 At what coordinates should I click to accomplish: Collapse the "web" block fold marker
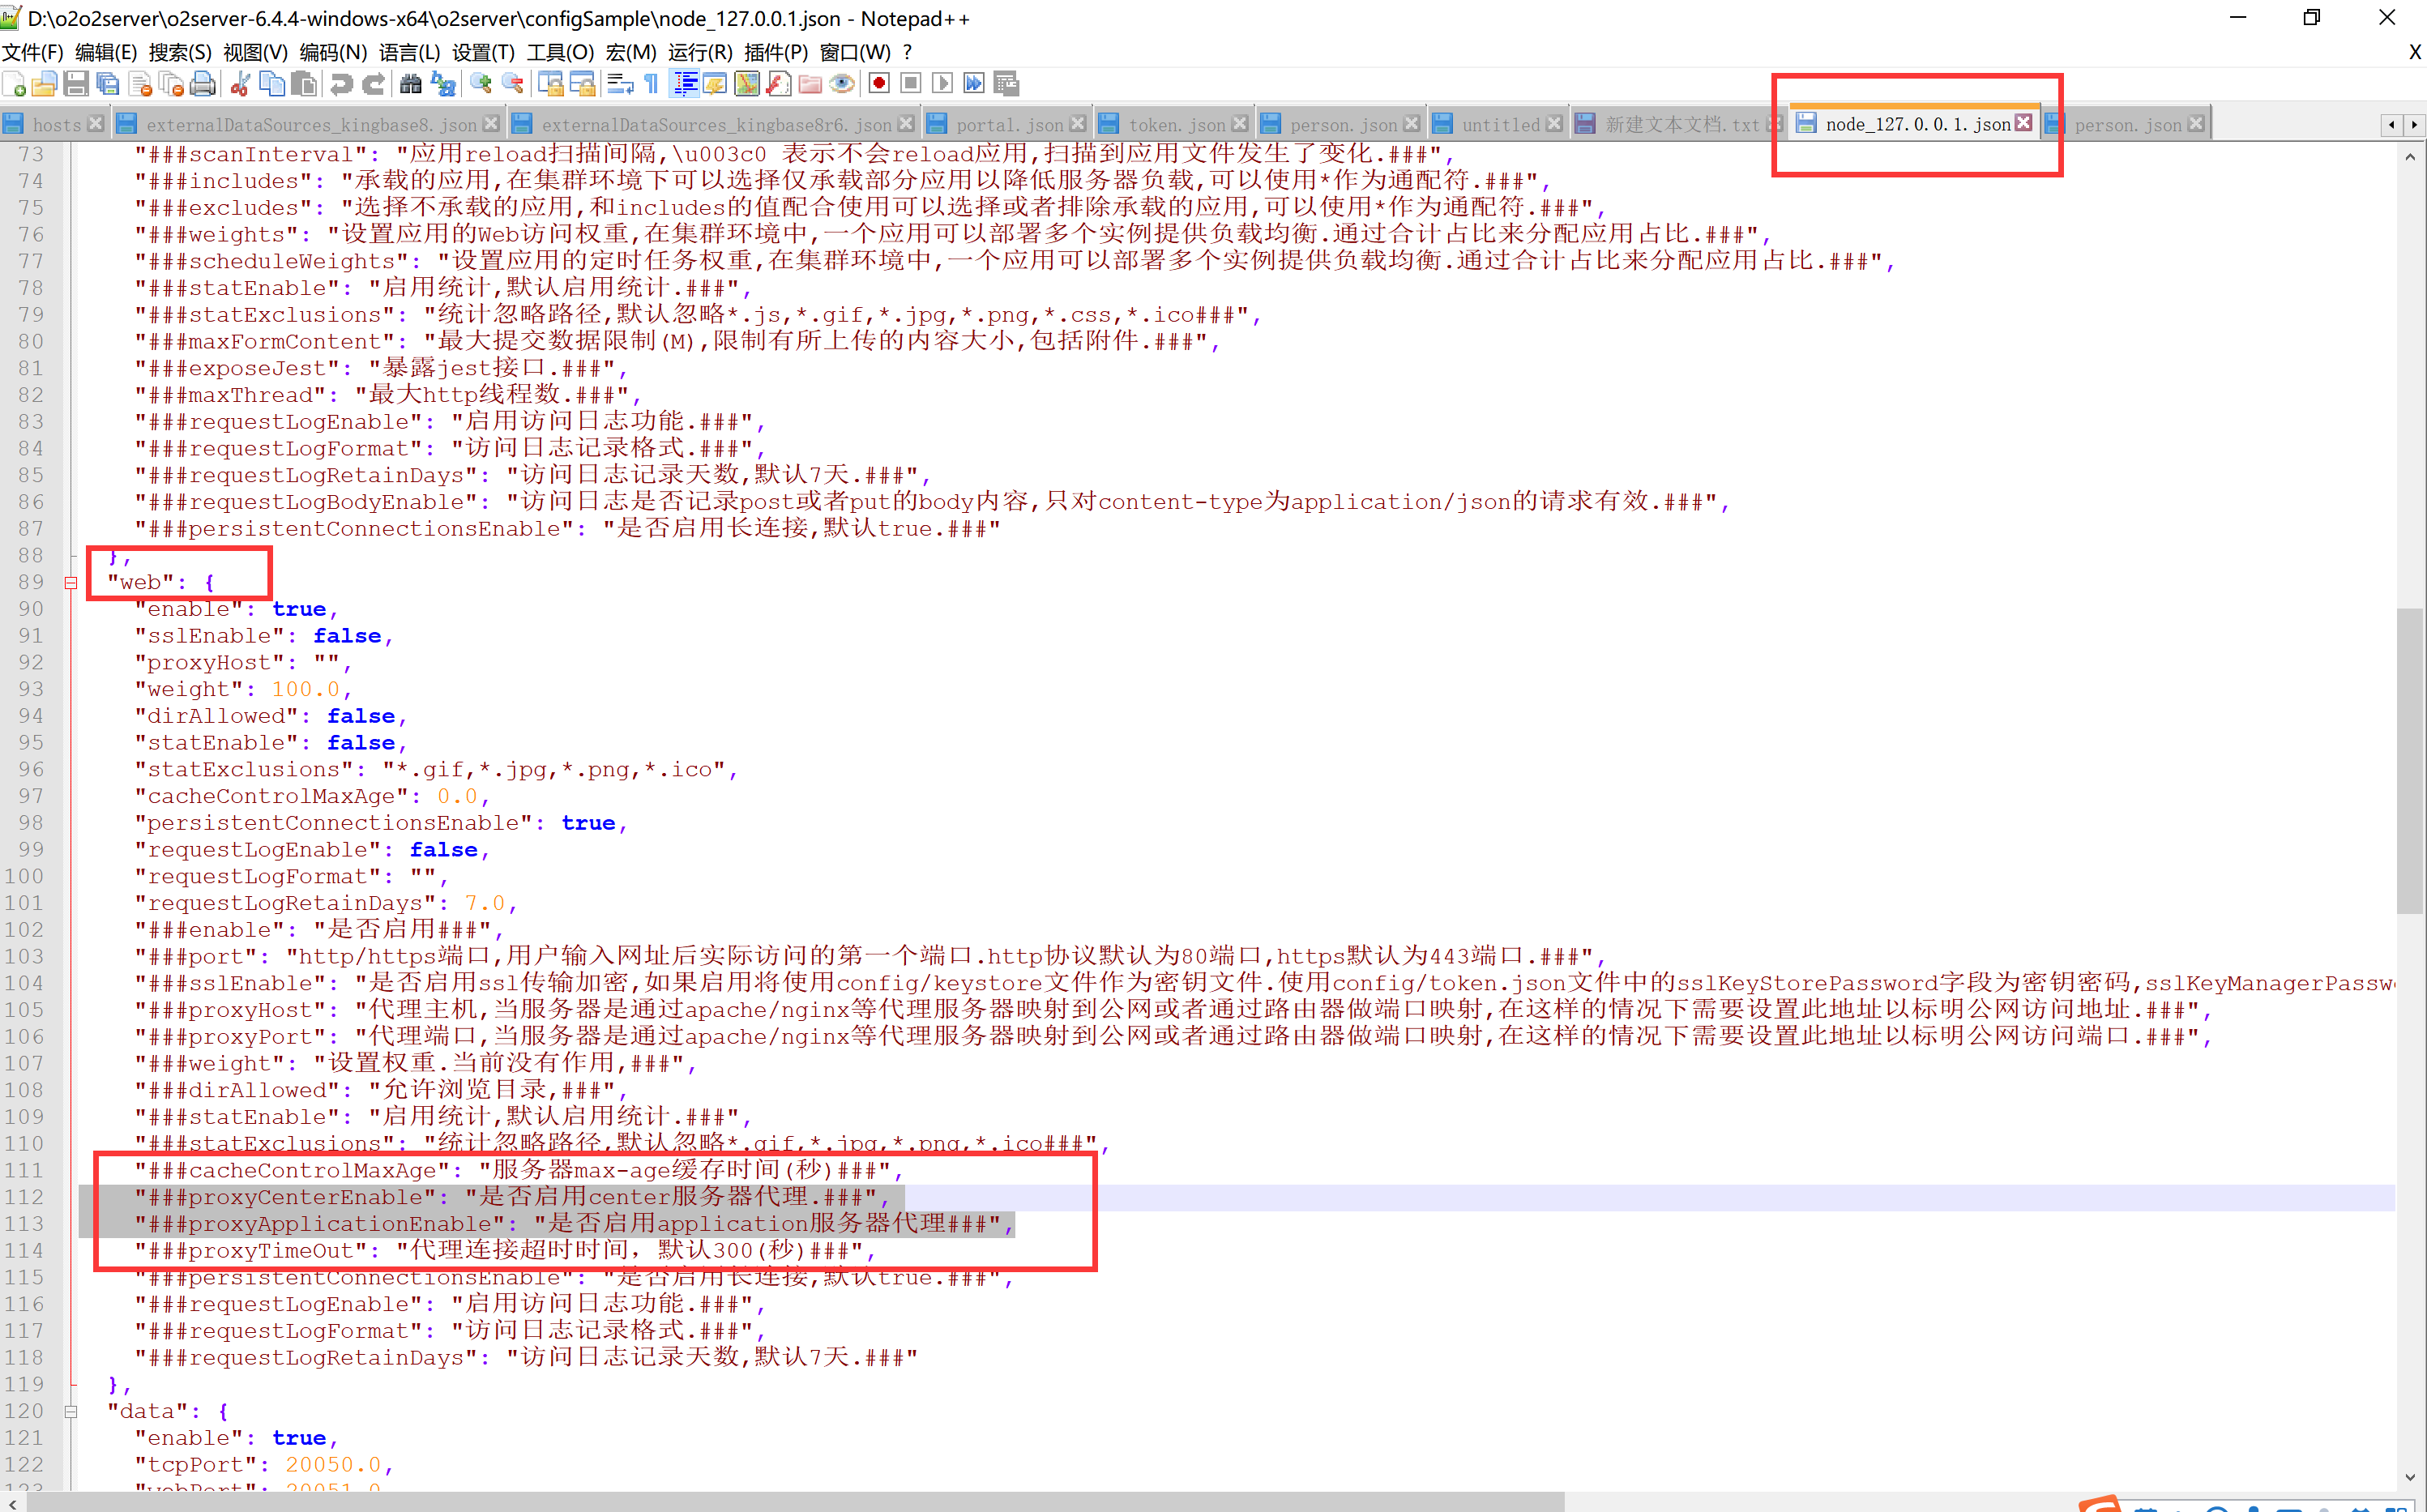(x=71, y=583)
